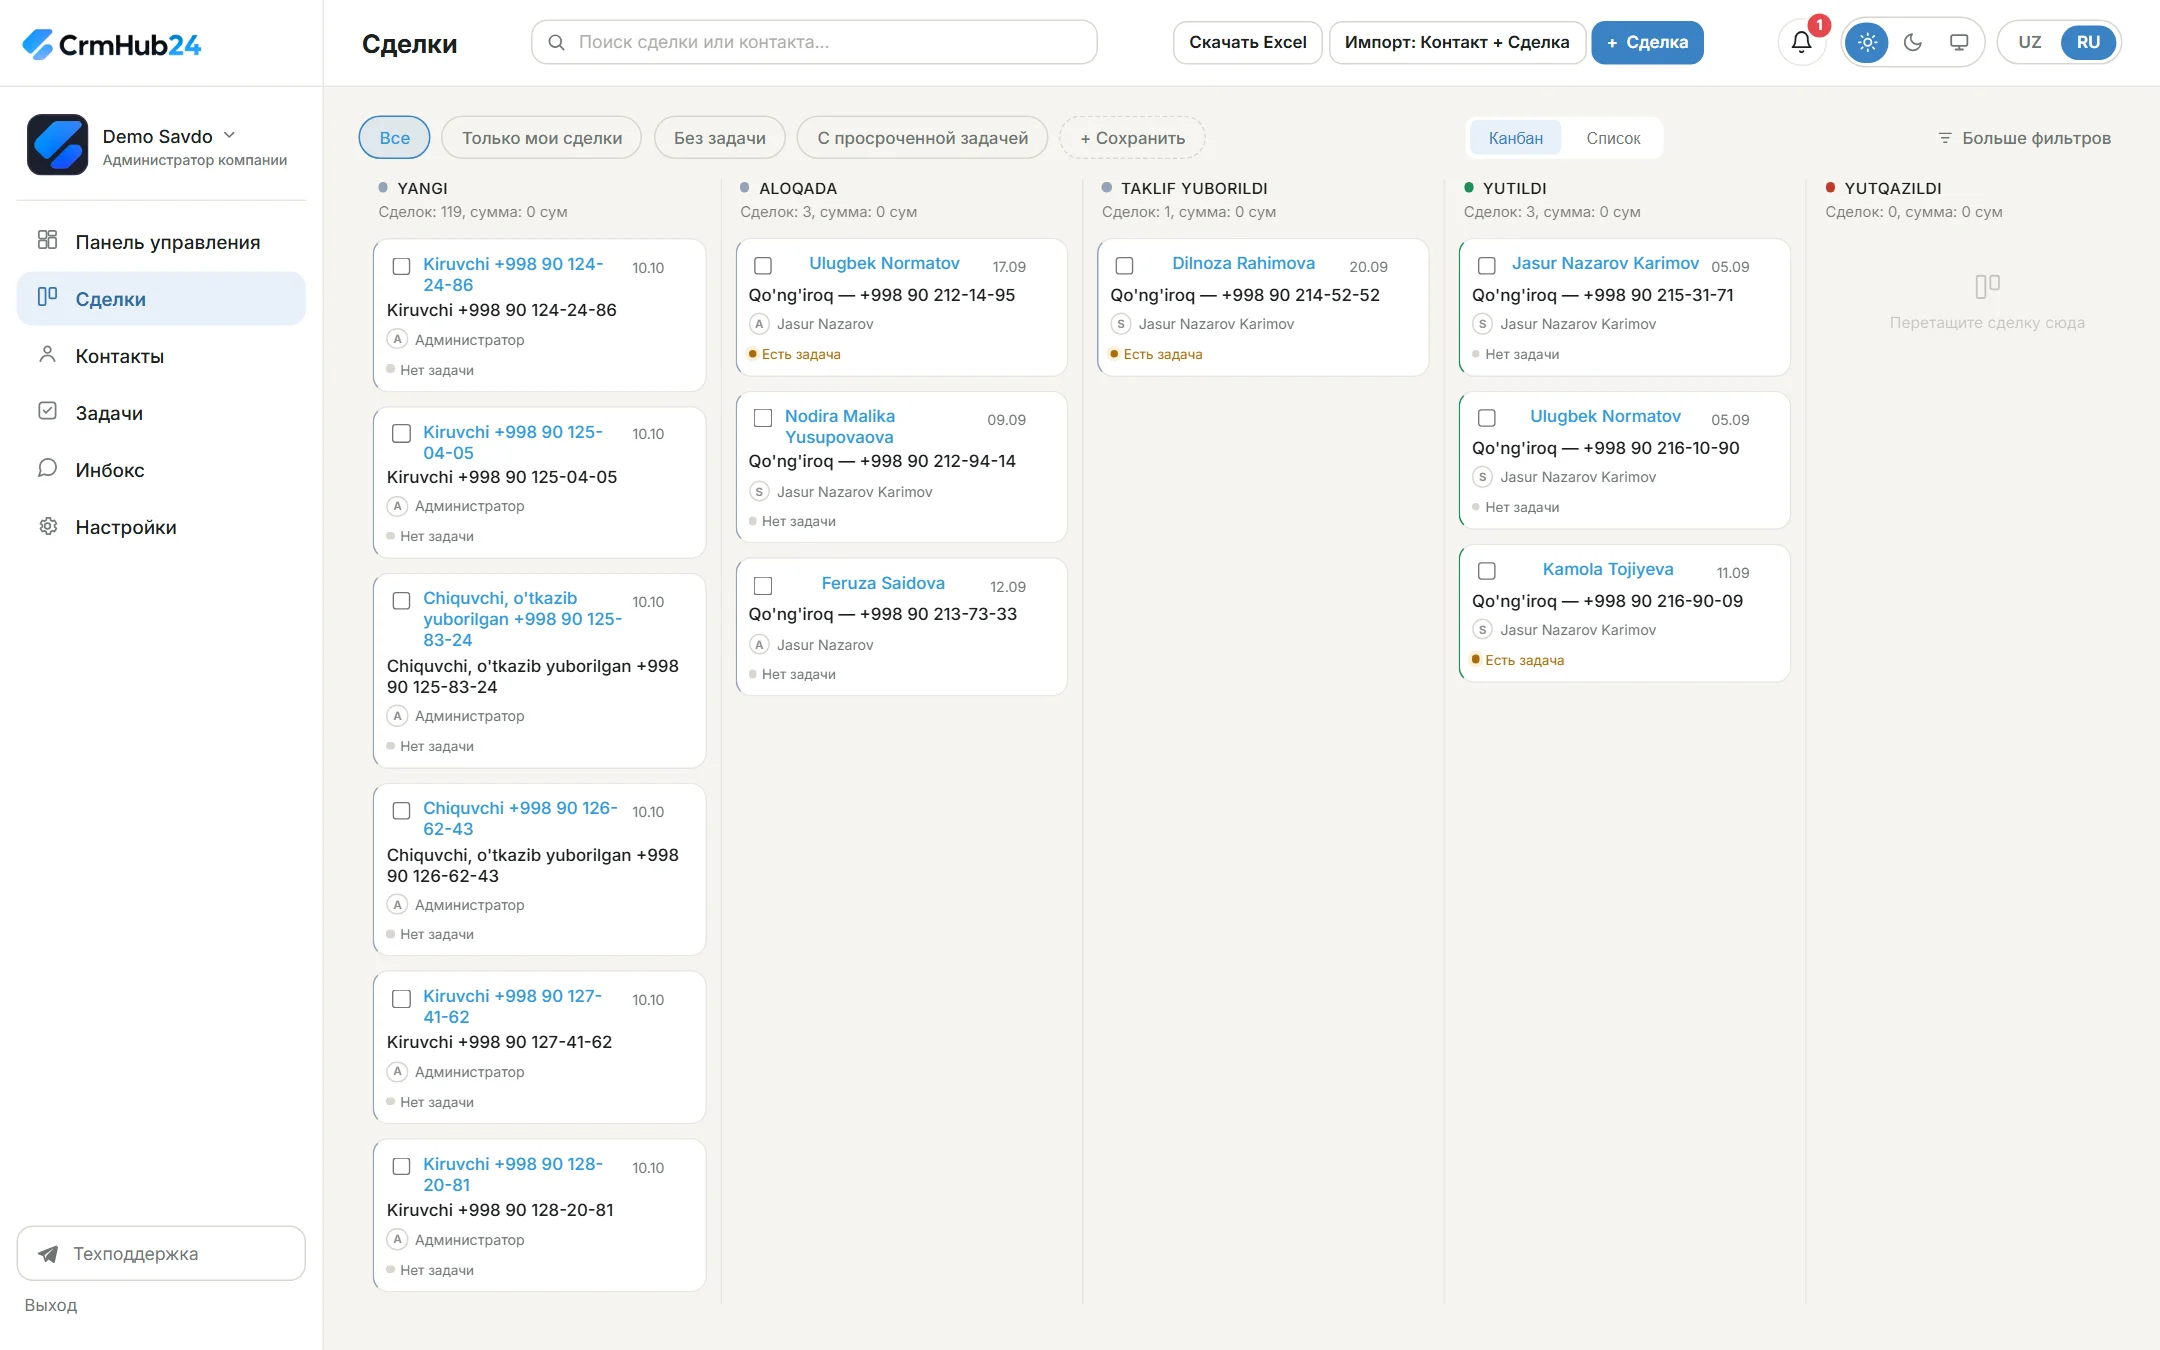The width and height of the screenshot is (2160, 1350).
Task: Click the CrmHub24 logo
Action: [x=111, y=44]
